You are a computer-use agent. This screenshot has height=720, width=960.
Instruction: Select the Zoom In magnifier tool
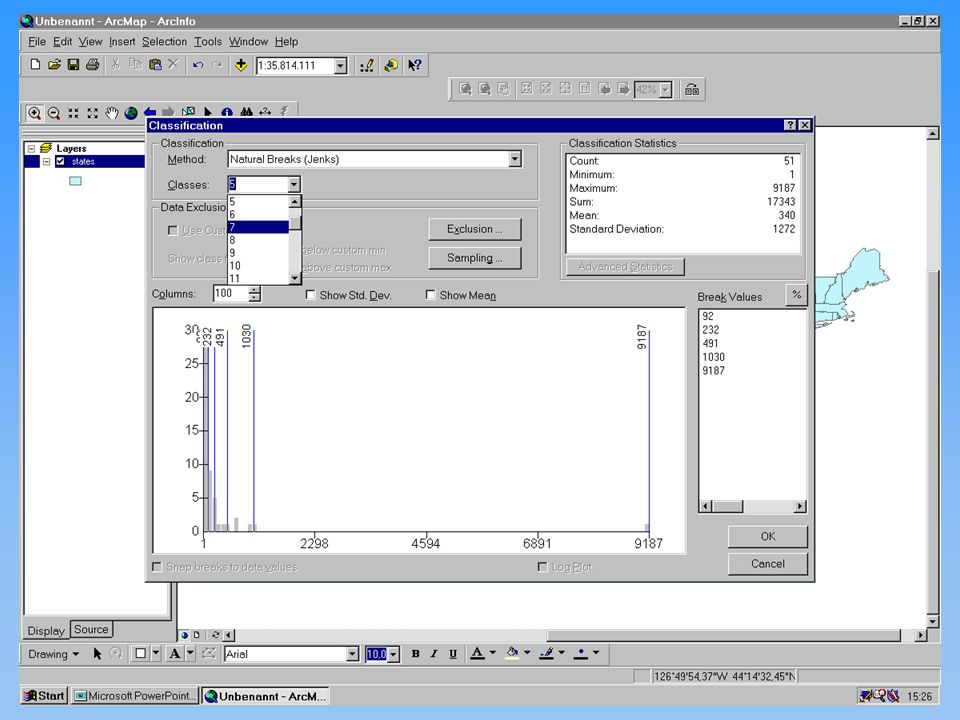(34, 113)
